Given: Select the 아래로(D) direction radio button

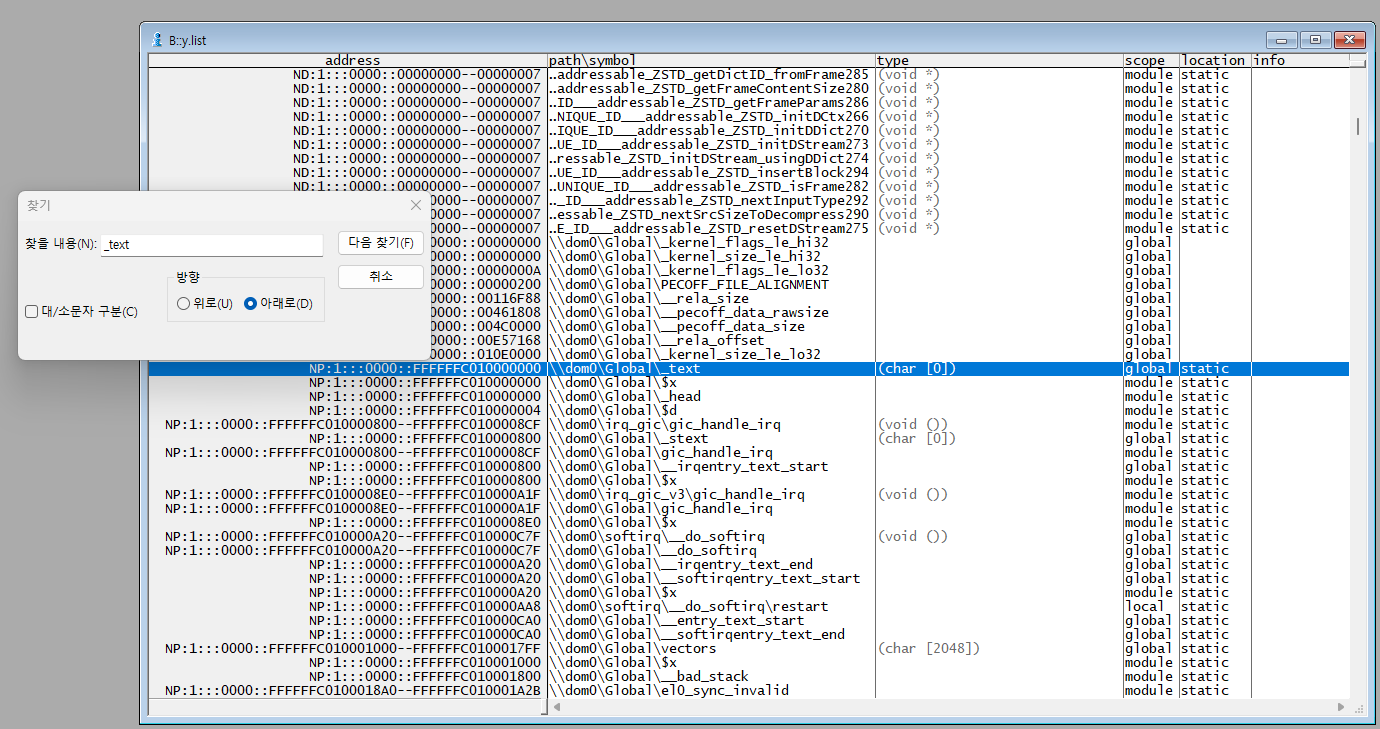Looking at the screenshot, I should 250,304.
